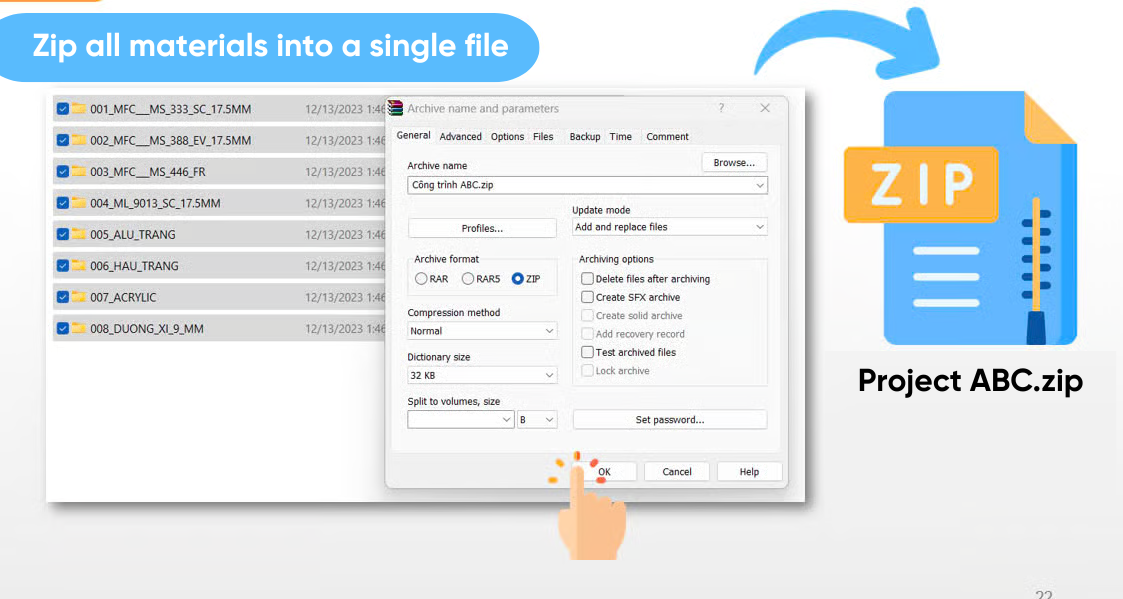Click the folder icon beside 005_ALU_TRANG
The height and width of the screenshot is (599, 1123).
[x=78, y=234]
